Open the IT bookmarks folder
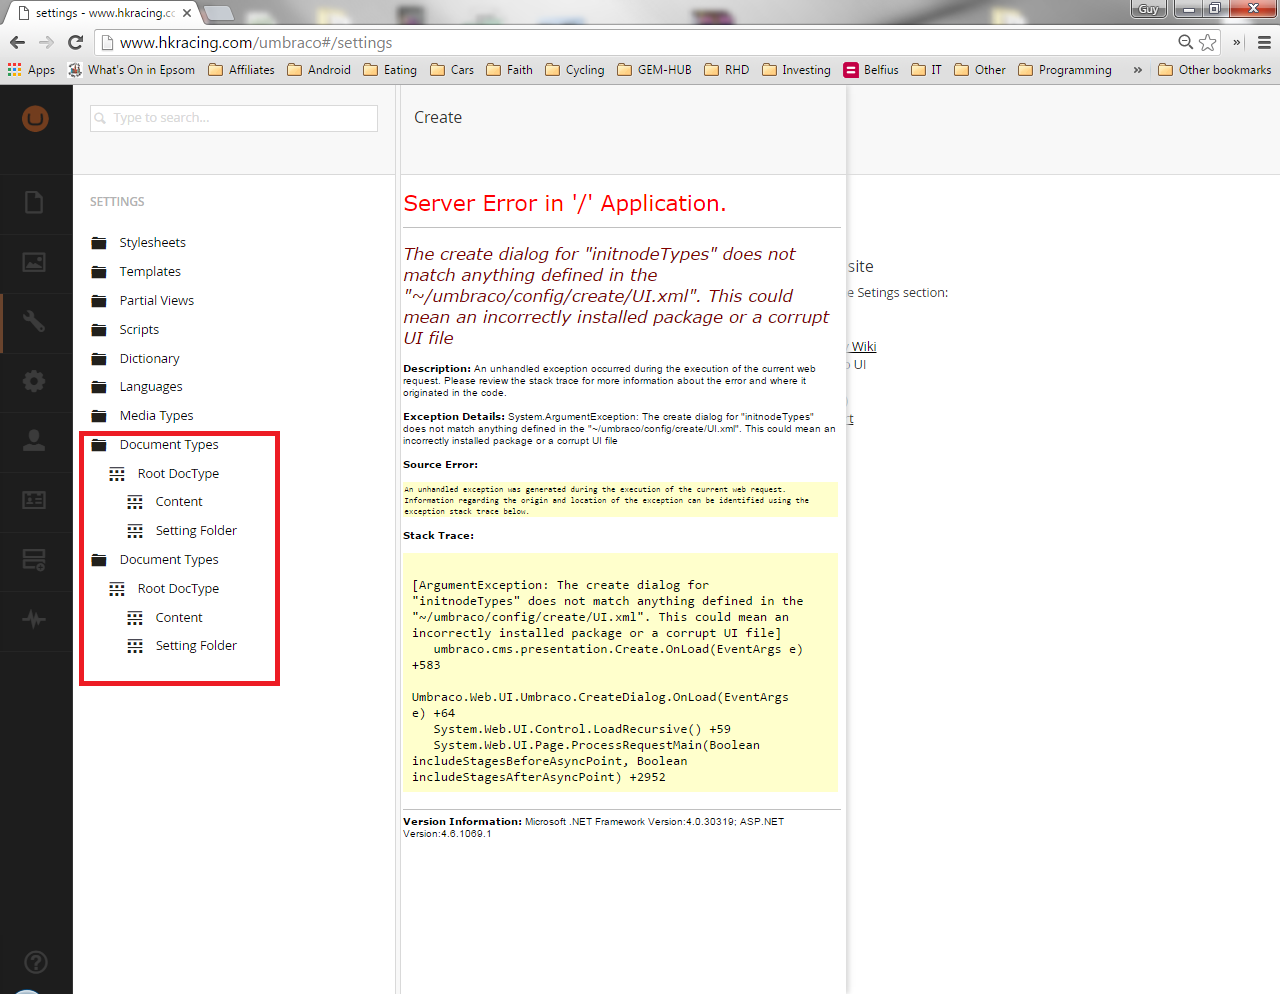1280x994 pixels. click(x=927, y=70)
